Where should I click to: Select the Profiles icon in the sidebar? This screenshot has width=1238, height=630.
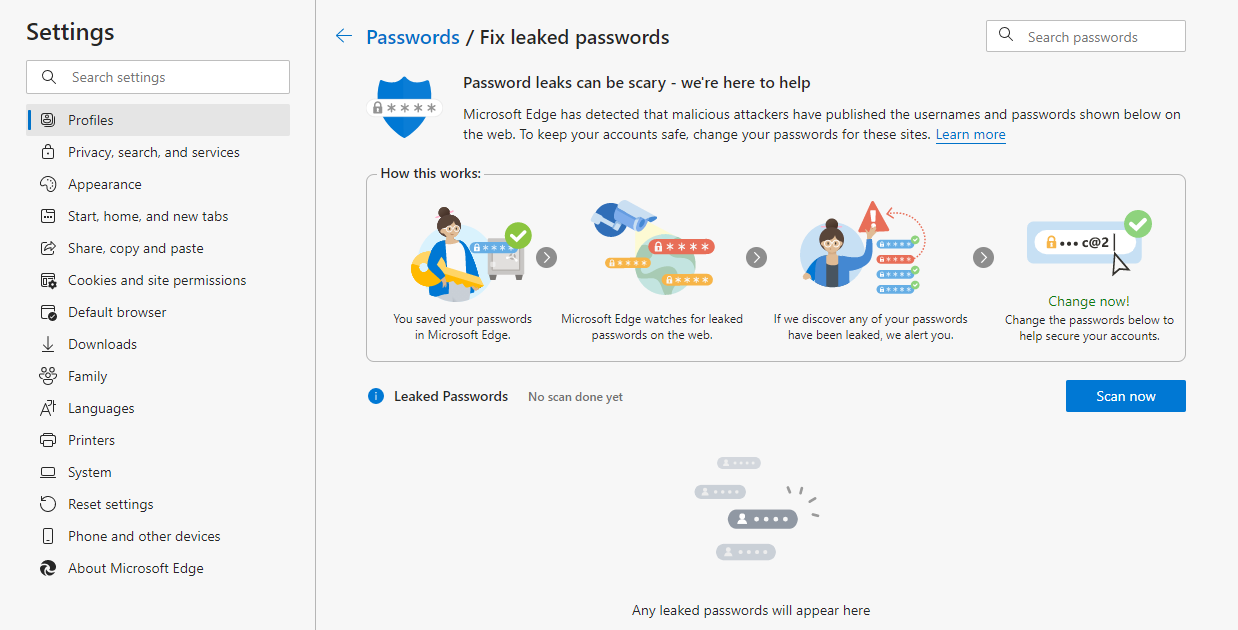48,119
